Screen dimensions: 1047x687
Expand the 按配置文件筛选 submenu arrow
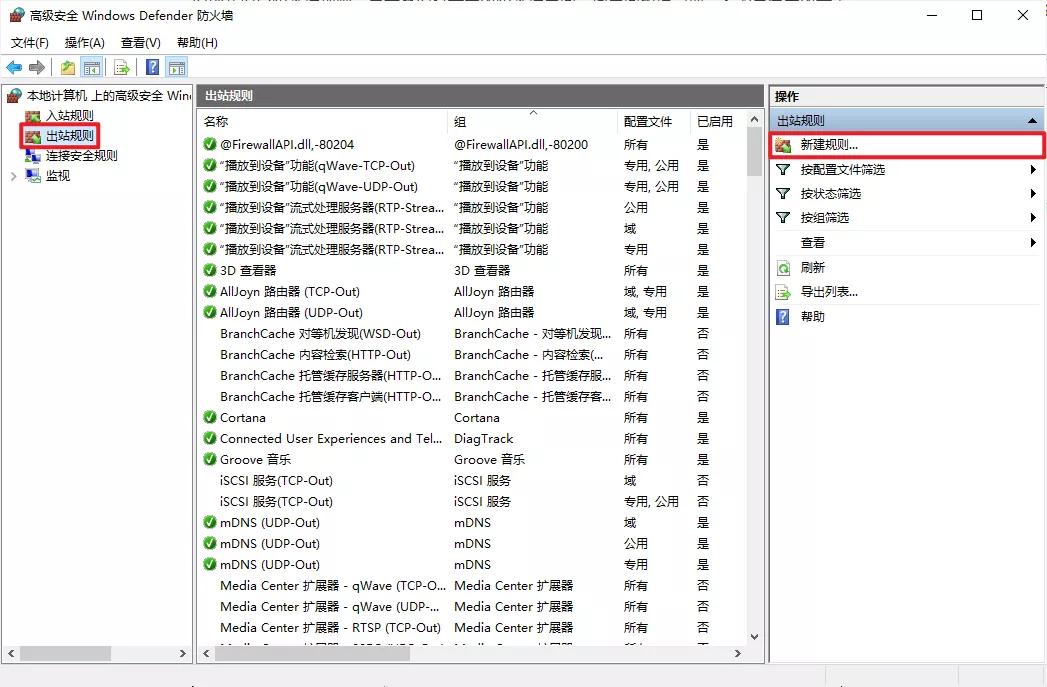coord(1032,169)
